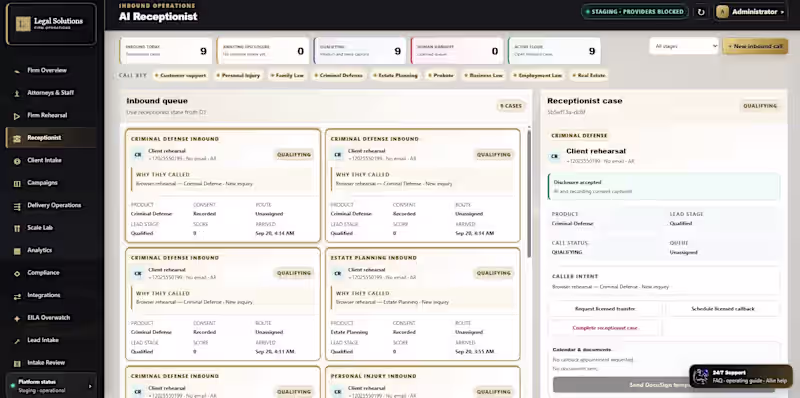Open Client Intake page
This screenshot has width=800, height=398.
click(x=51, y=160)
